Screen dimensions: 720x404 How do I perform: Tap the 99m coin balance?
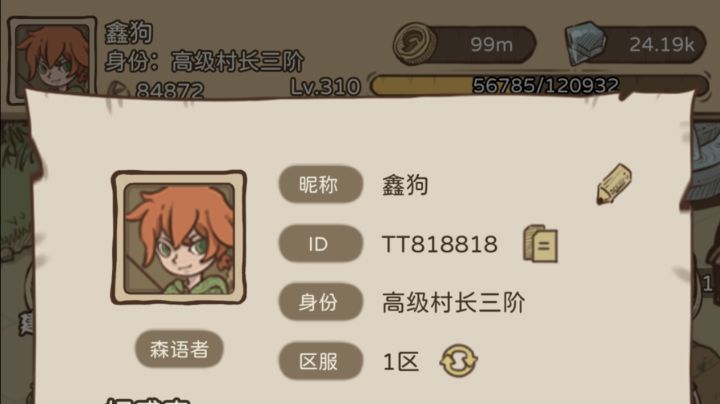coord(491,45)
